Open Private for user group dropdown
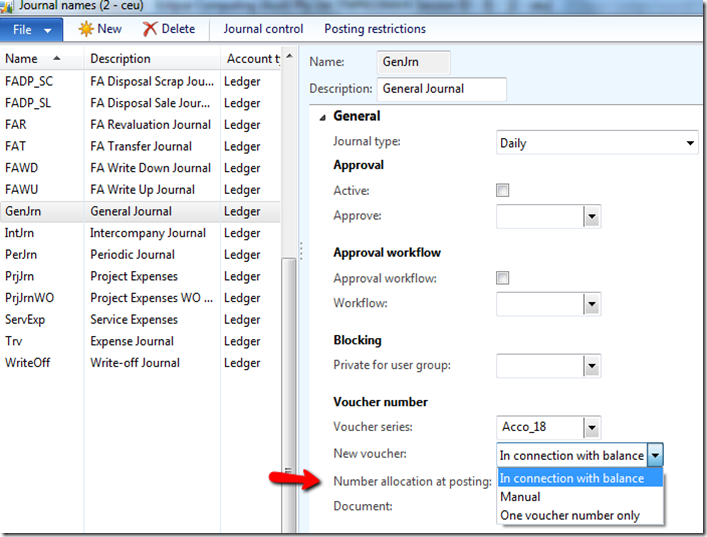This screenshot has width=707, height=537. tap(592, 366)
